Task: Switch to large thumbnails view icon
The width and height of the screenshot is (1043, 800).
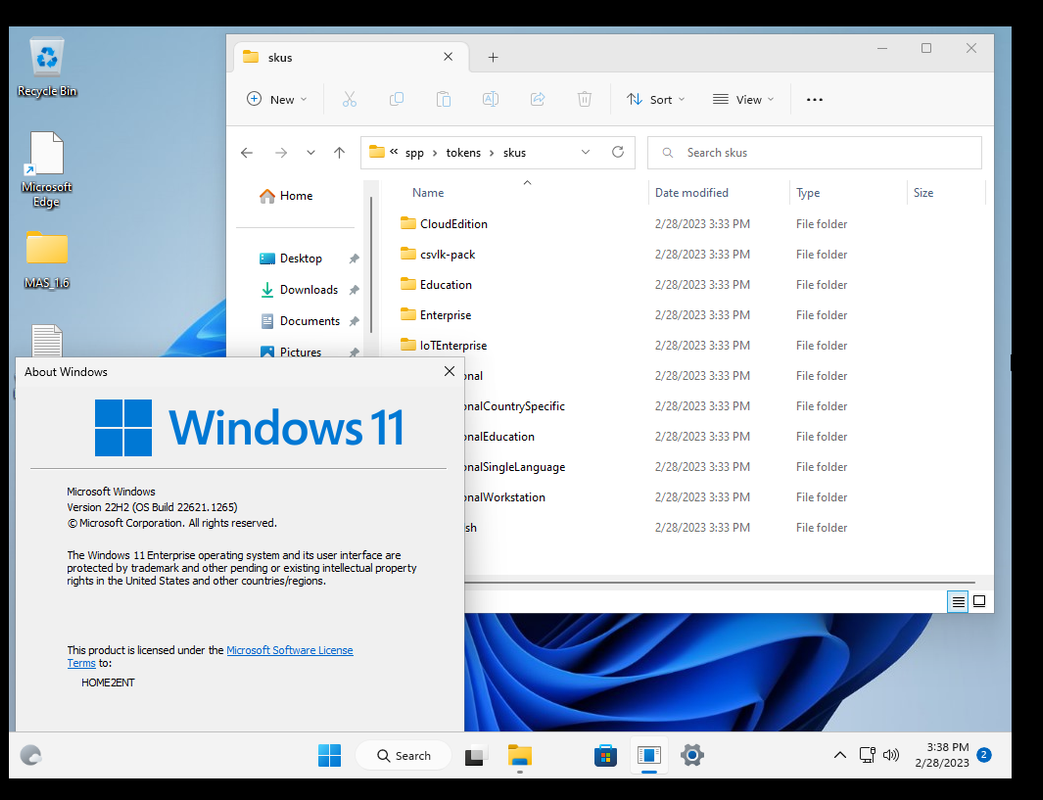Action: pyautogui.click(x=979, y=601)
